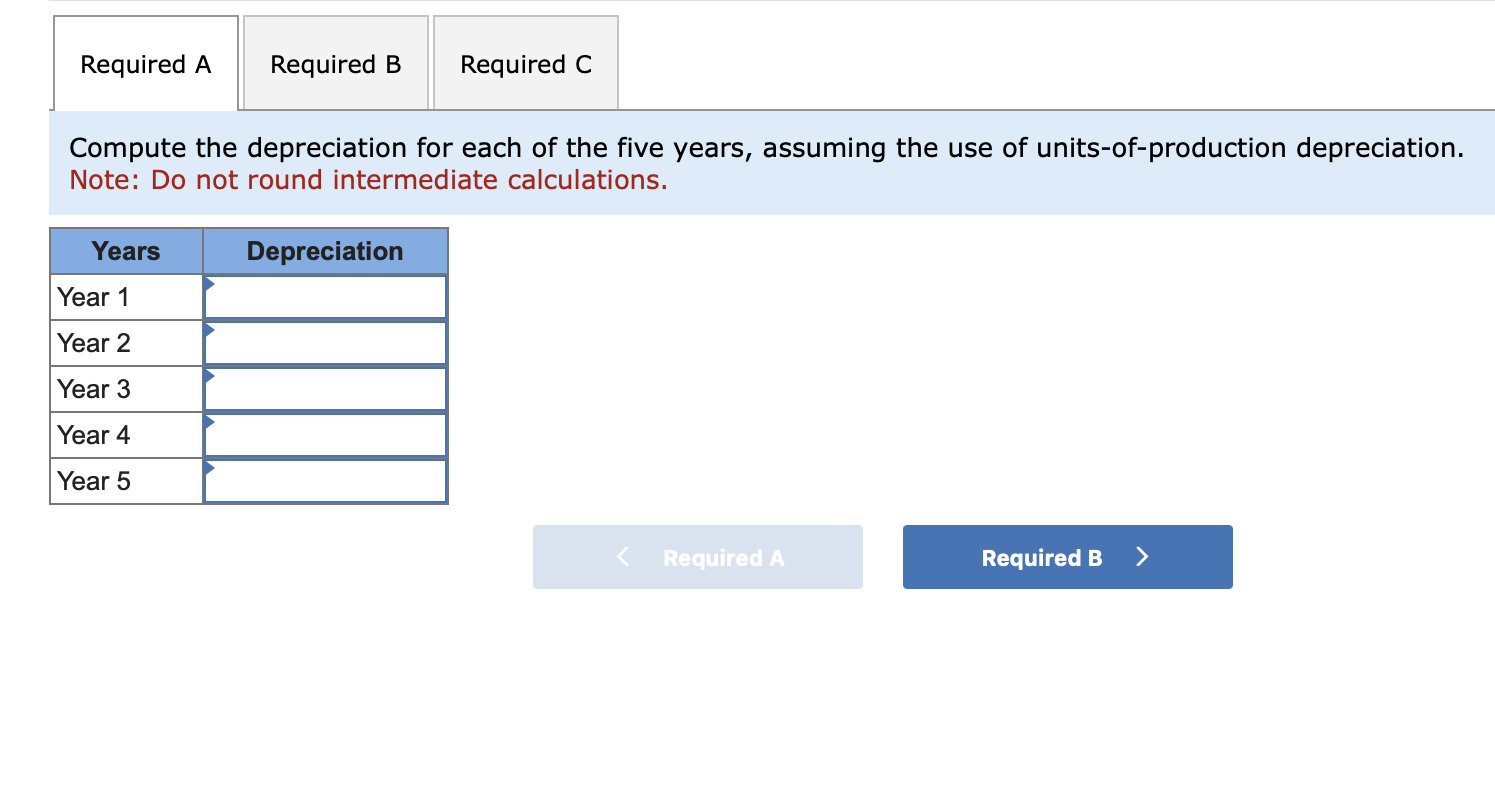The image size is (1495, 806).
Task: Click the Depreciation column header
Action: tap(324, 251)
